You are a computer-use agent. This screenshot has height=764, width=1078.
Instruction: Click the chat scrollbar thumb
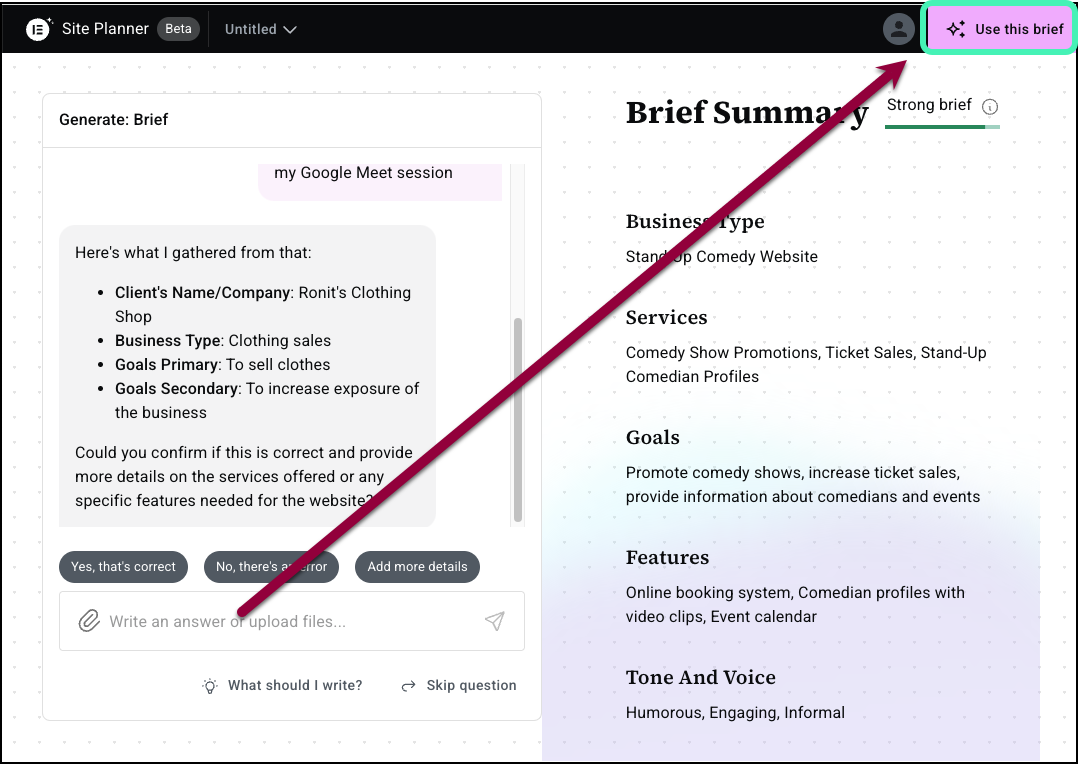tap(518, 419)
